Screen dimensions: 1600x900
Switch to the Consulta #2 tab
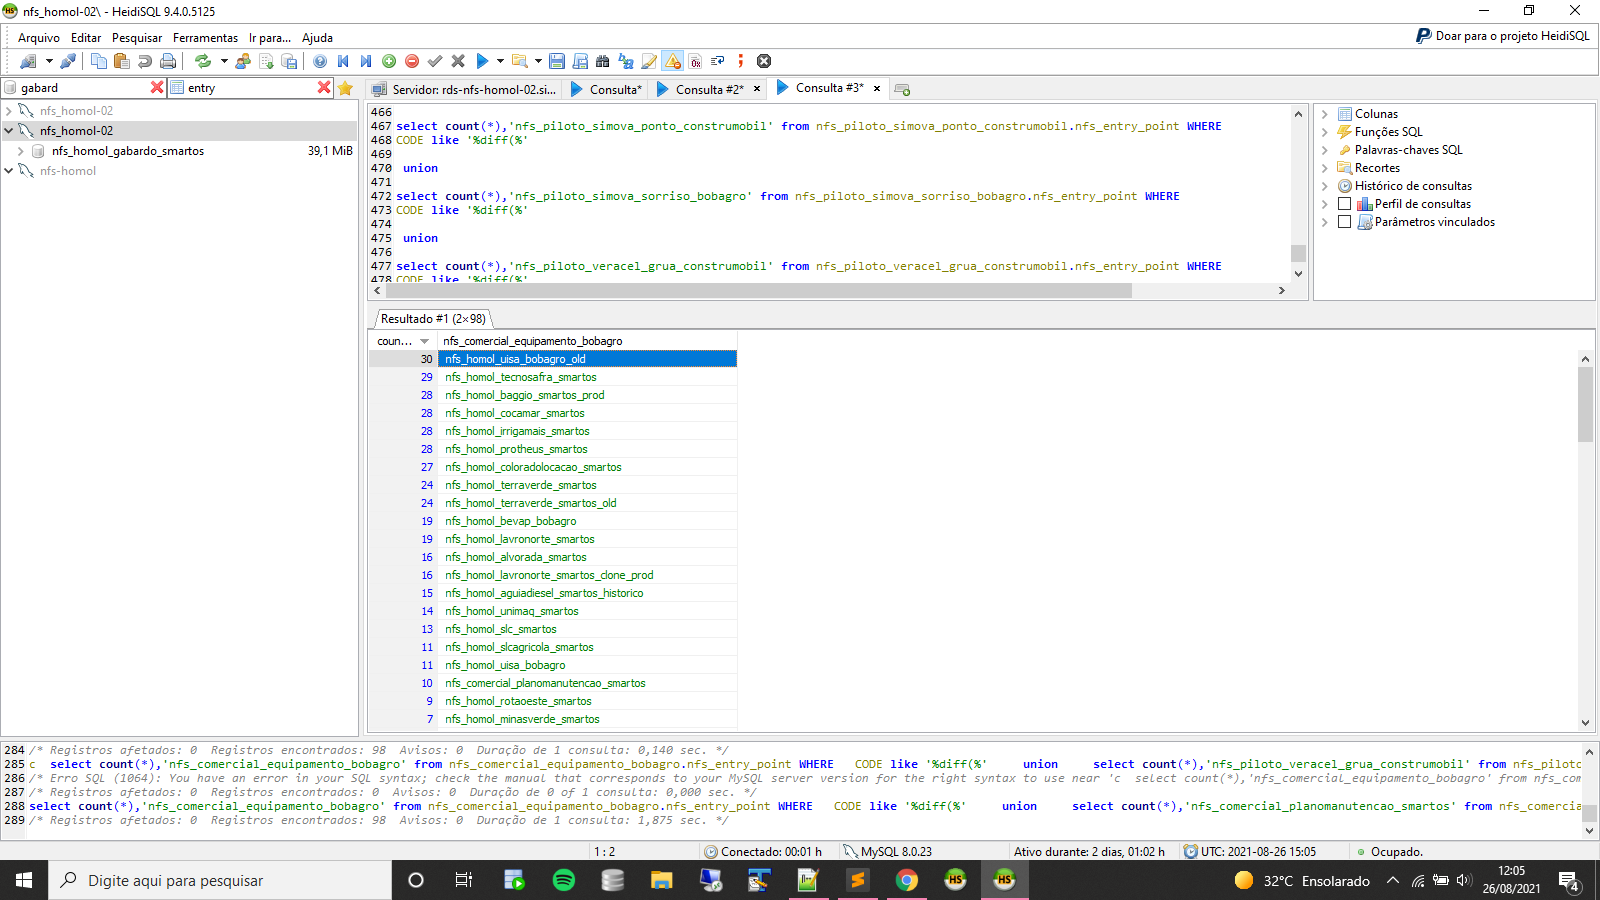(x=708, y=89)
